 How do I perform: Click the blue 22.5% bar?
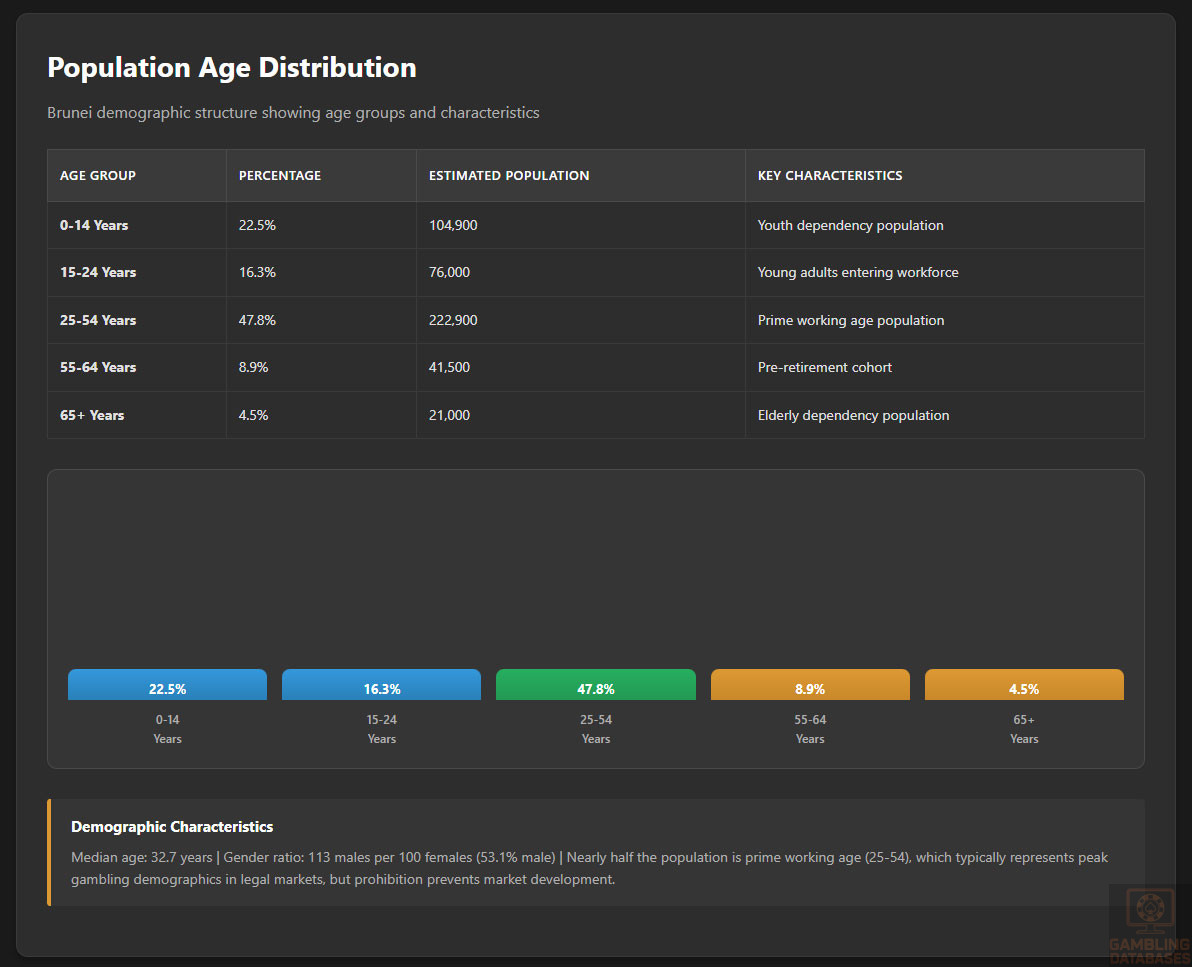click(167, 686)
